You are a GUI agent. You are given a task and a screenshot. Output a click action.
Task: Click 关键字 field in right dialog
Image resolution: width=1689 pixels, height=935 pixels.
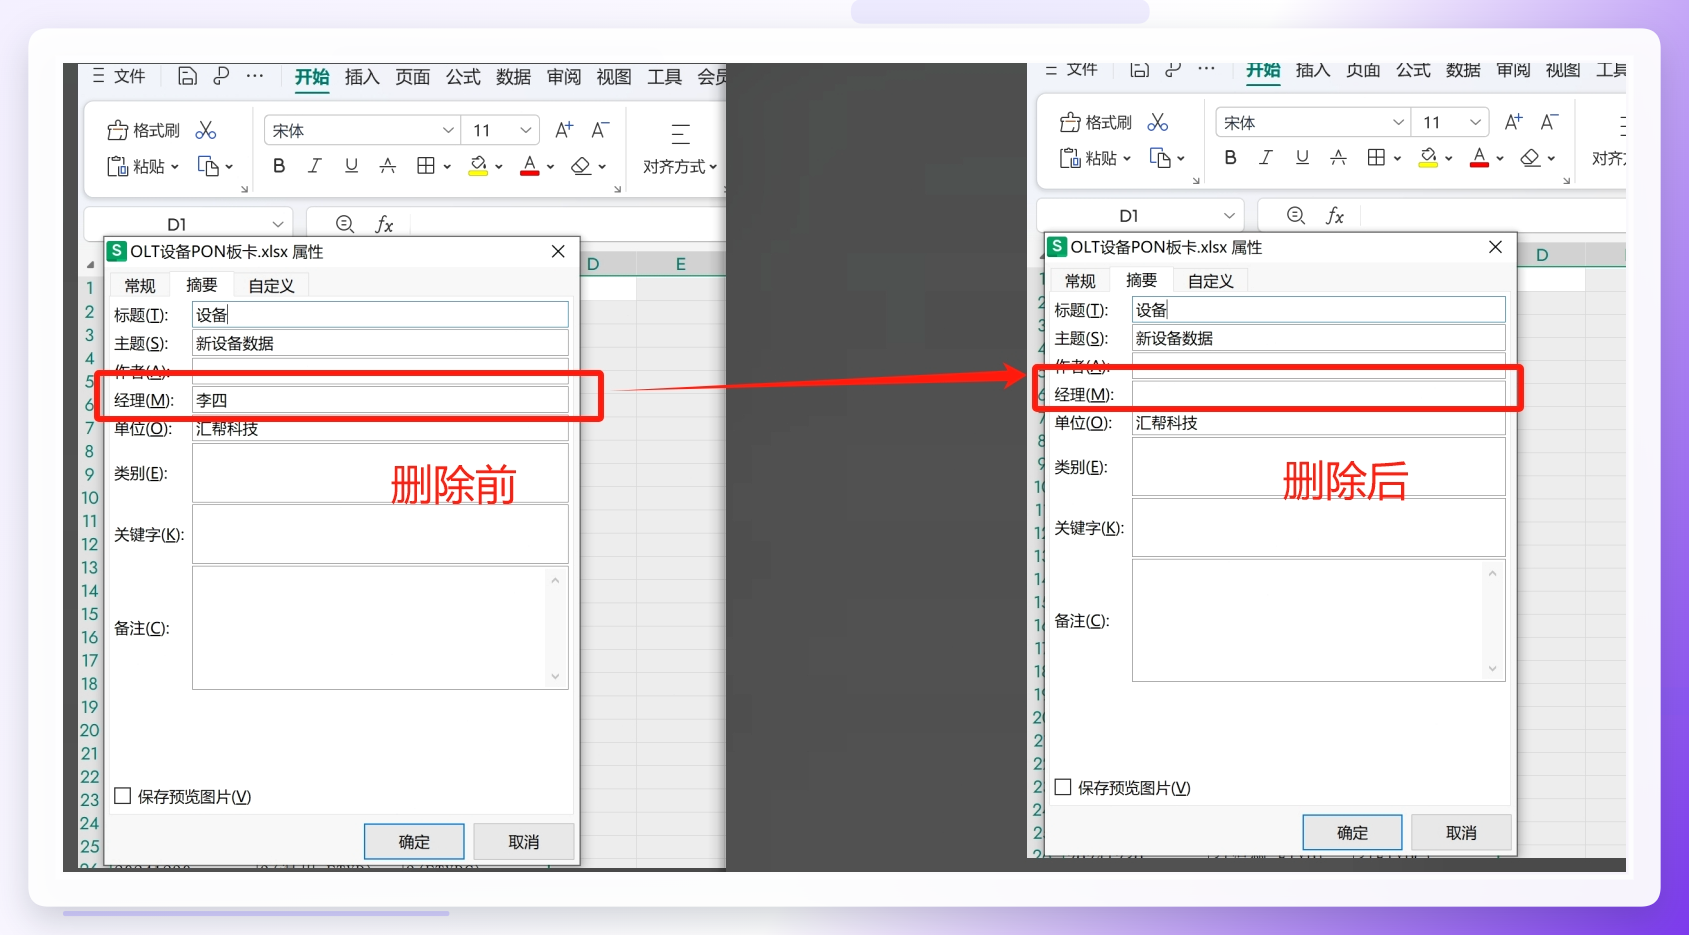[1318, 527]
